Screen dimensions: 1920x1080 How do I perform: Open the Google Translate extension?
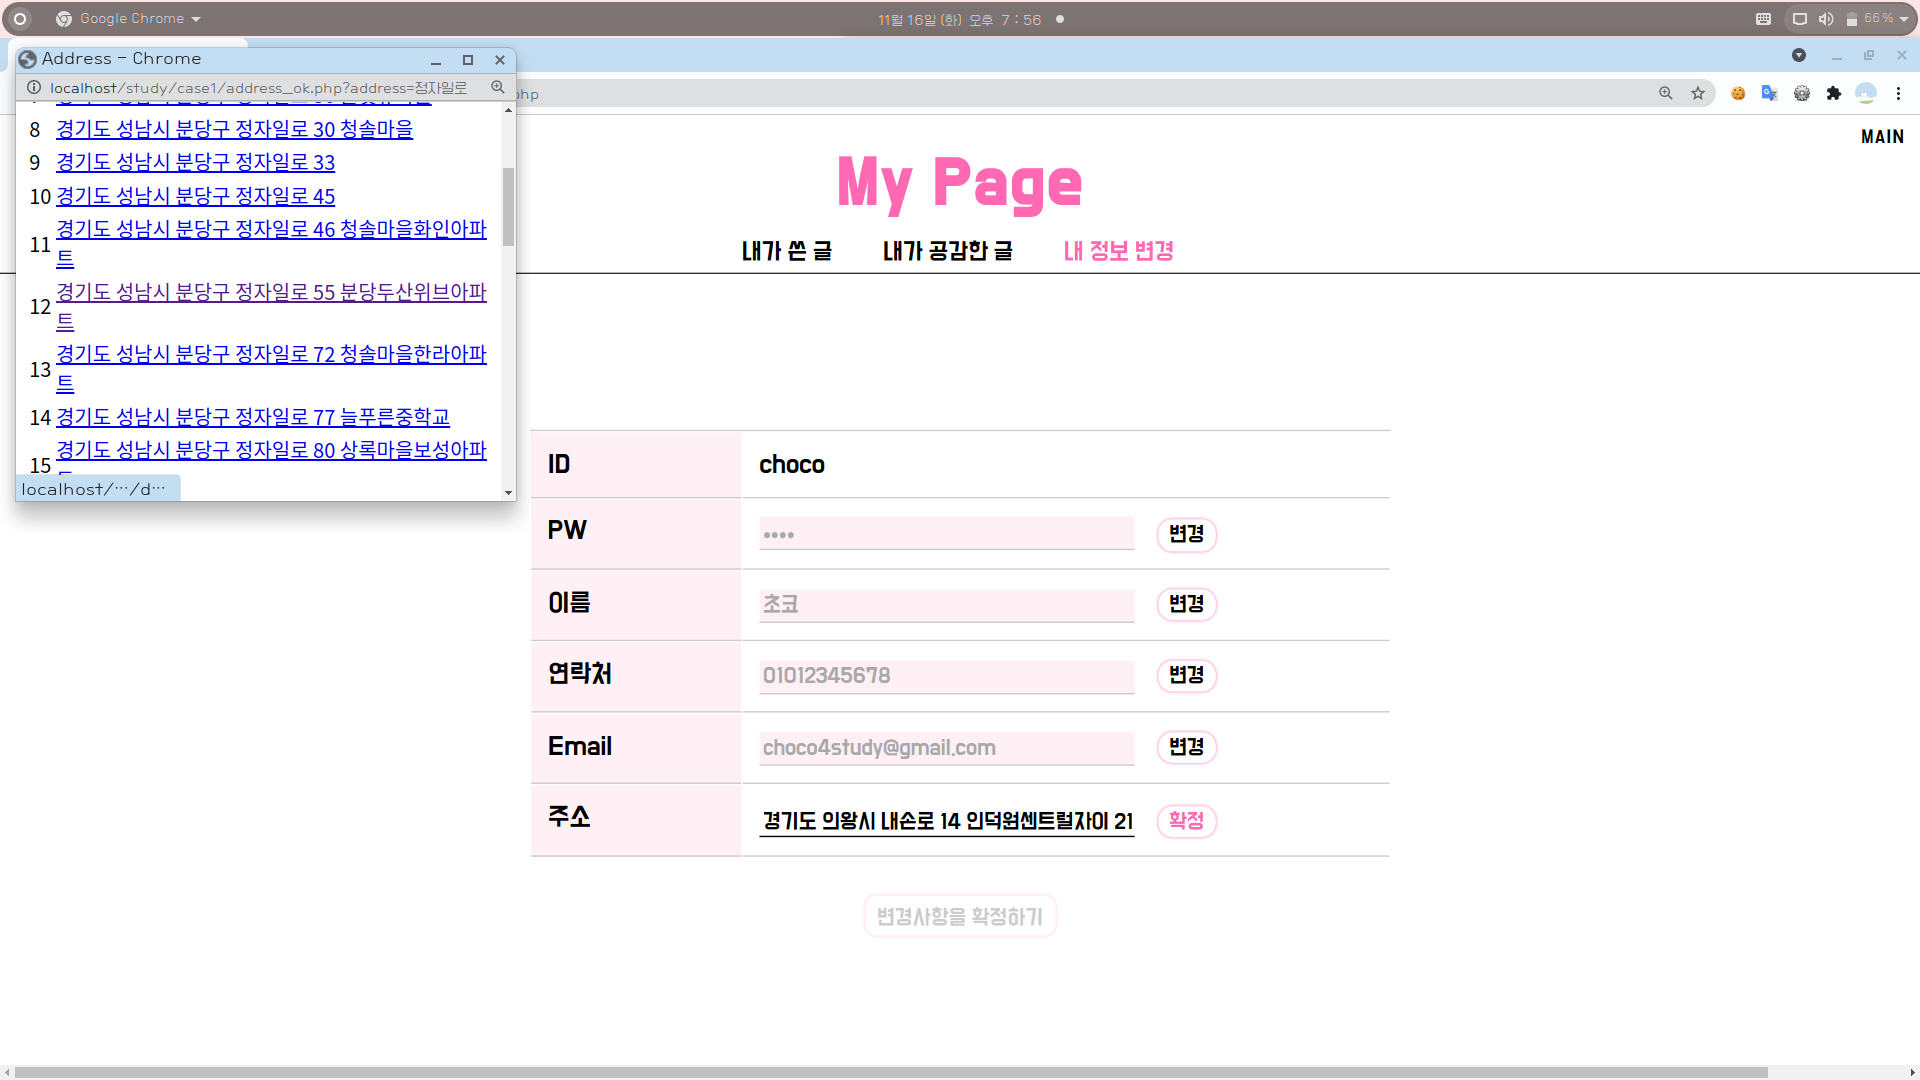click(x=1769, y=93)
